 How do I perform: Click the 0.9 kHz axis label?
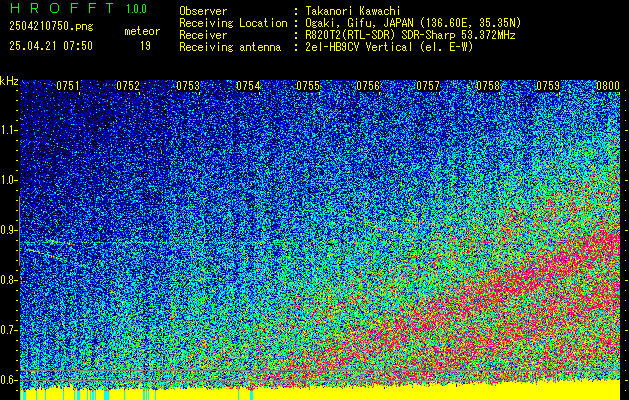8,230
